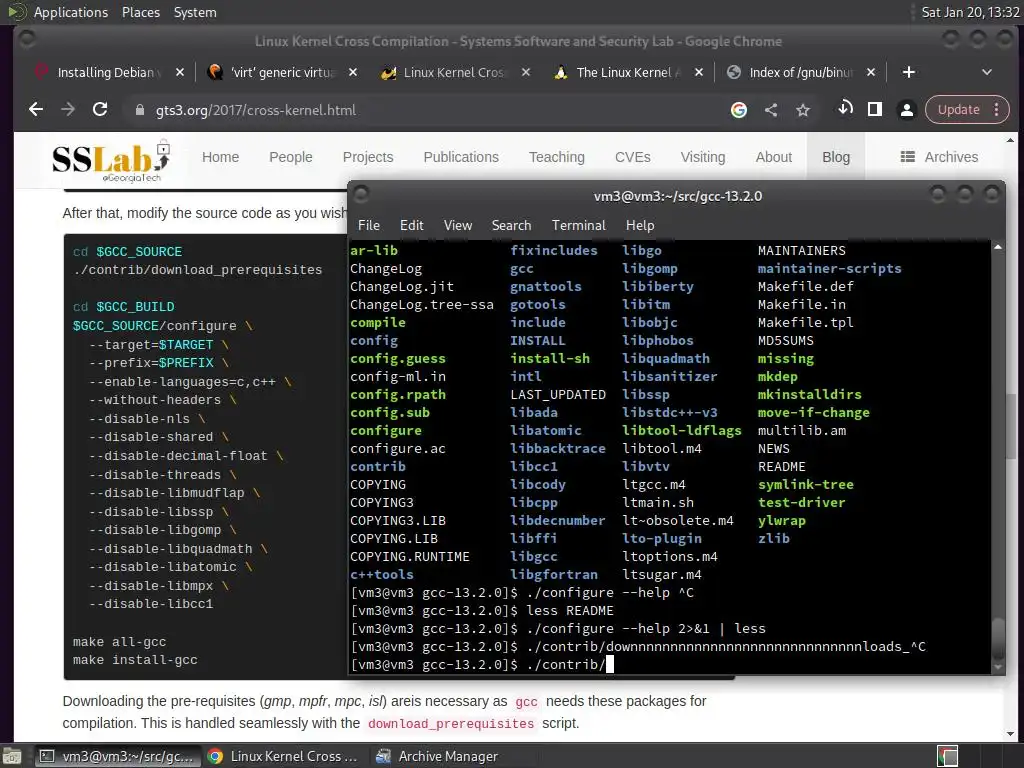
Task: Click Chrome's forward arrow
Action: (68, 110)
